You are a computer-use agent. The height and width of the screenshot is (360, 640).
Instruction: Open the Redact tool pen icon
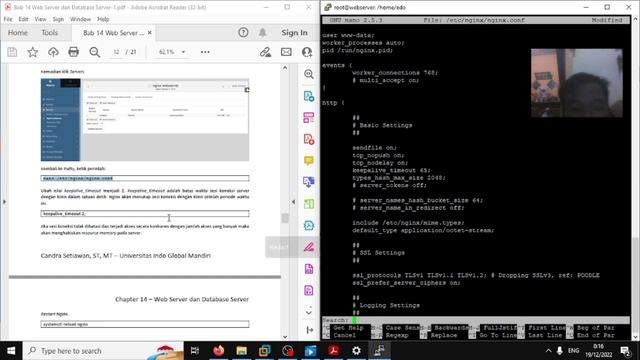point(309,247)
